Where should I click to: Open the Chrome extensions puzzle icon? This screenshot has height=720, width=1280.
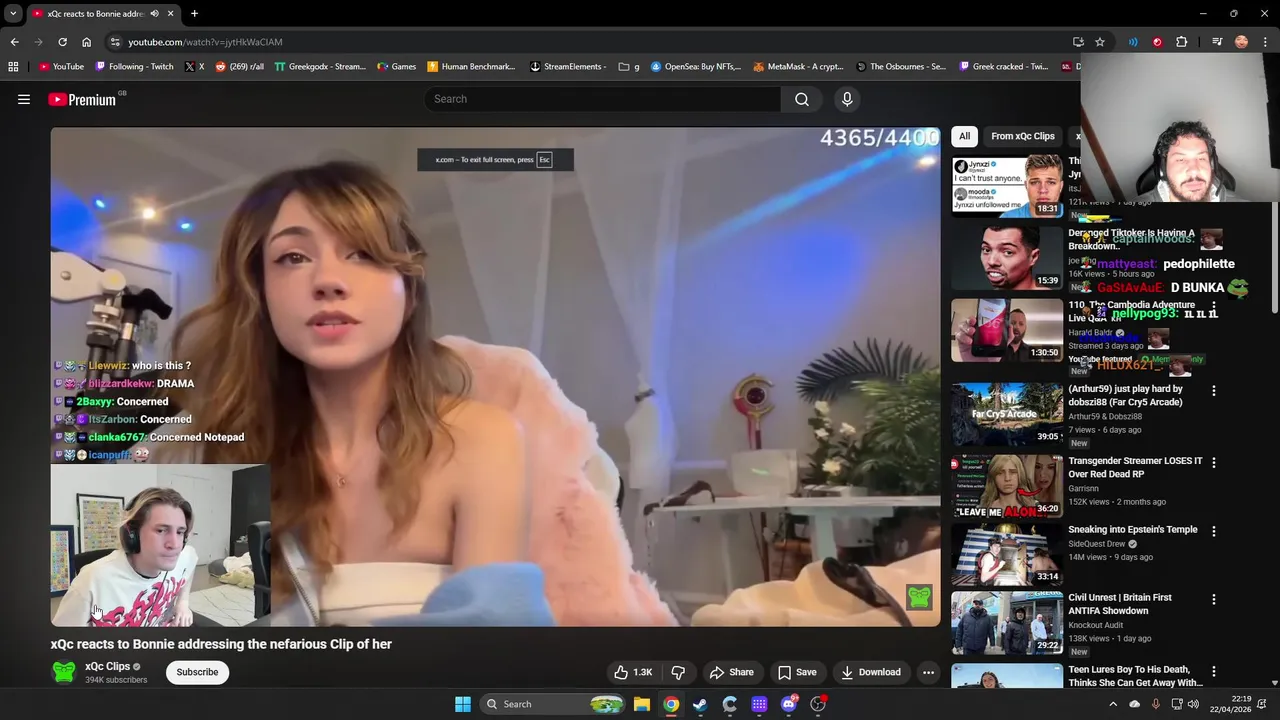pyautogui.click(x=1181, y=42)
